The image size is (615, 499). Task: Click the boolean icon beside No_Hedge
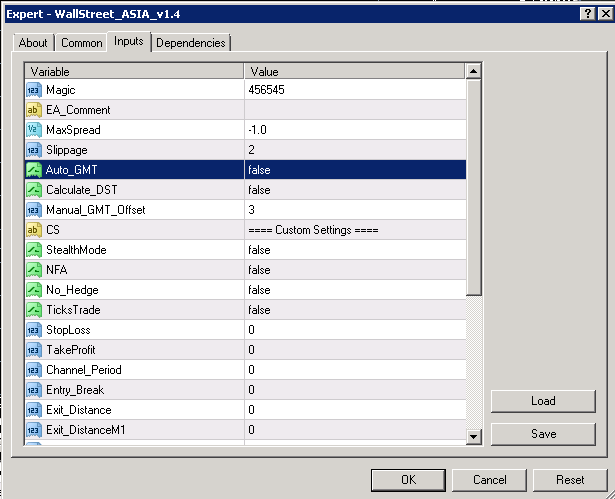(x=34, y=290)
